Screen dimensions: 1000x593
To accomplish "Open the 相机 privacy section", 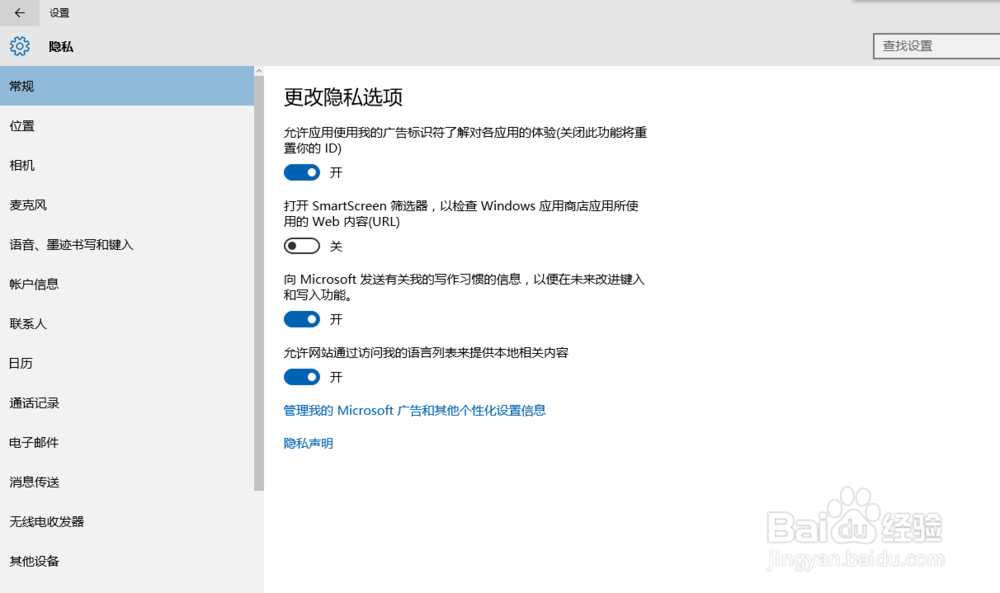I will 127,165.
